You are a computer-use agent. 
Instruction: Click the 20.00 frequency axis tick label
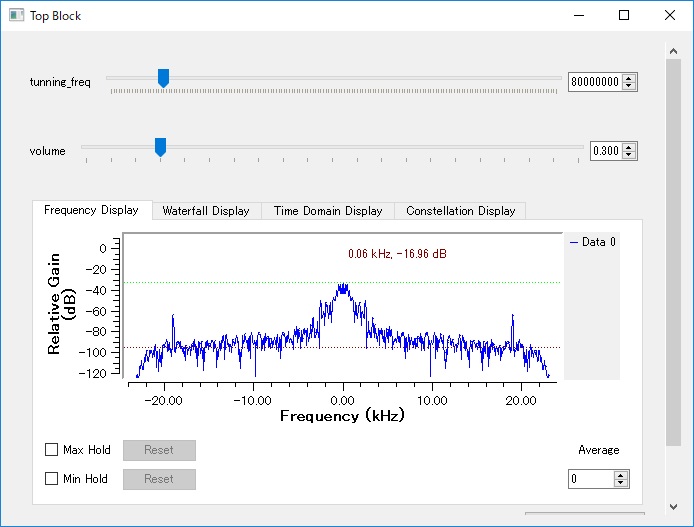[x=521, y=401]
